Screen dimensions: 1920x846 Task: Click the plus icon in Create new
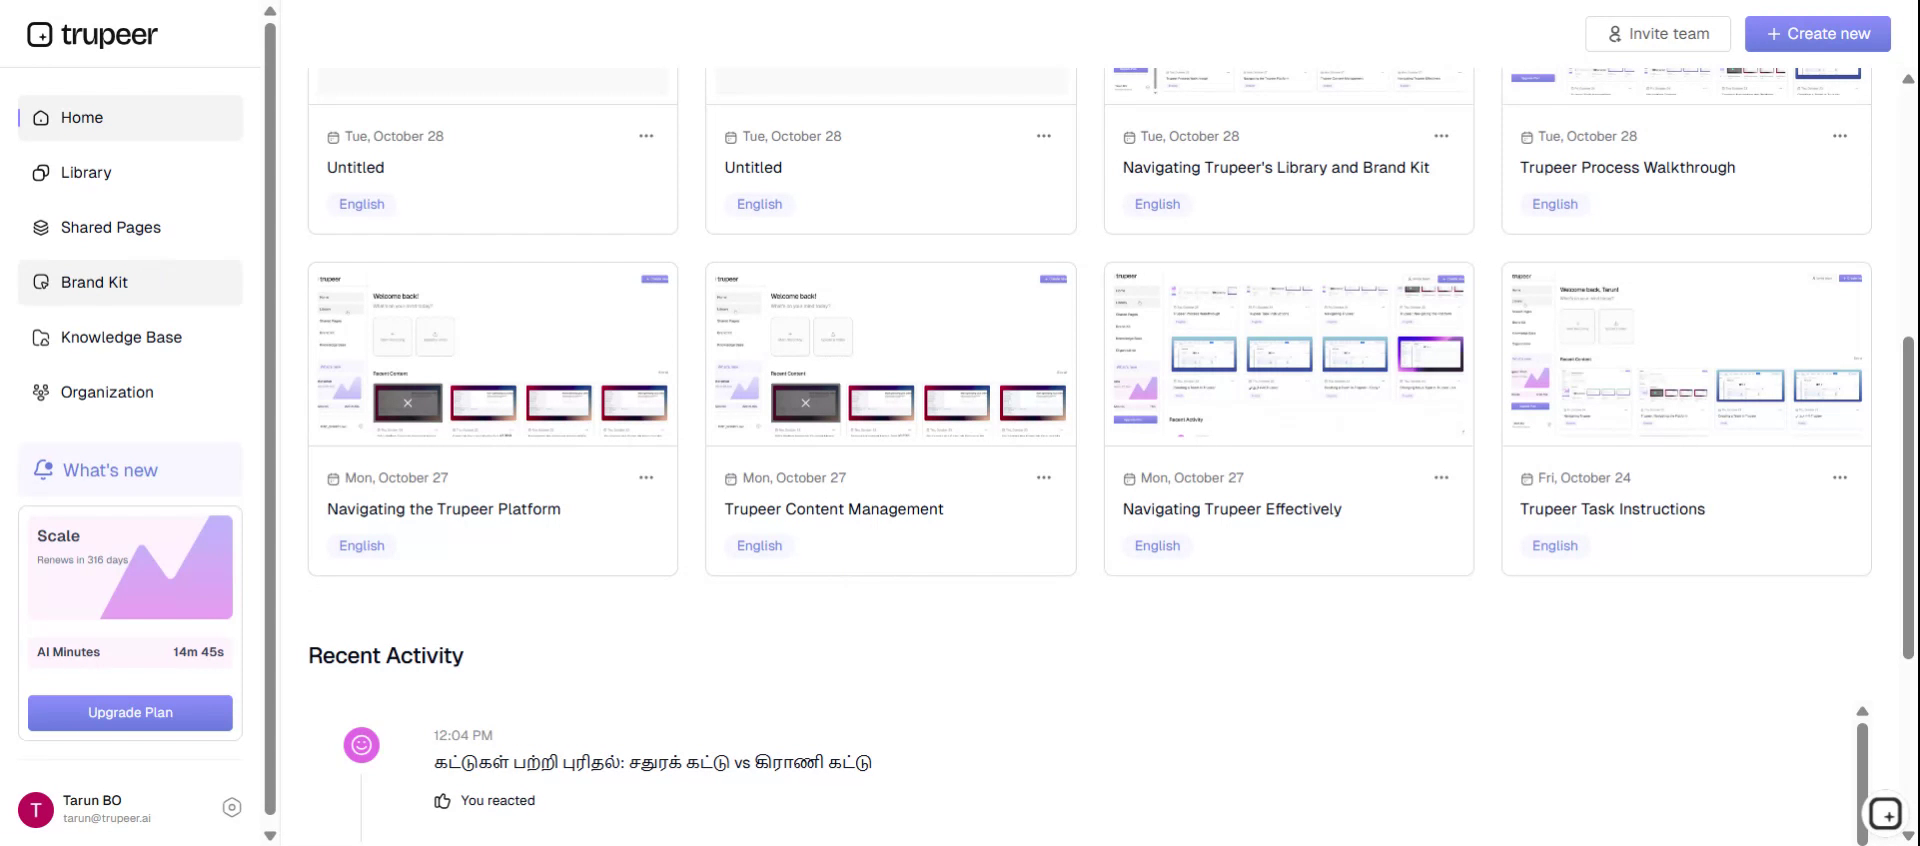[x=1774, y=34]
